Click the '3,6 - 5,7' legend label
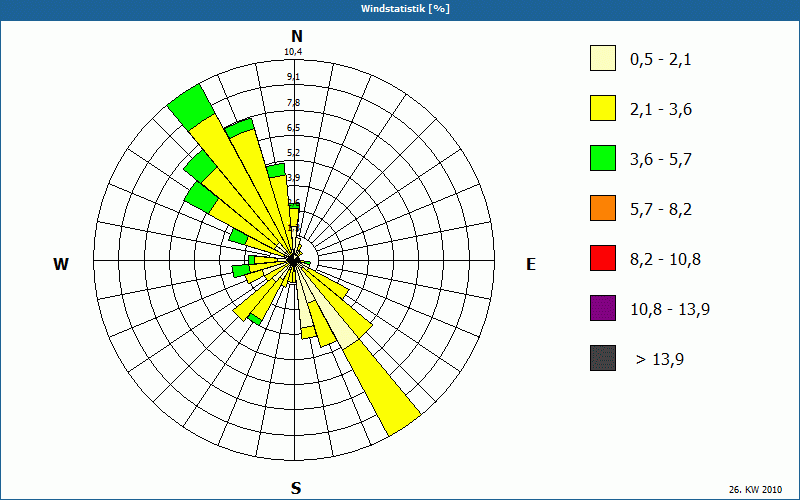Image resolution: width=800 pixels, height=500 pixels. (x=661, y=160)
